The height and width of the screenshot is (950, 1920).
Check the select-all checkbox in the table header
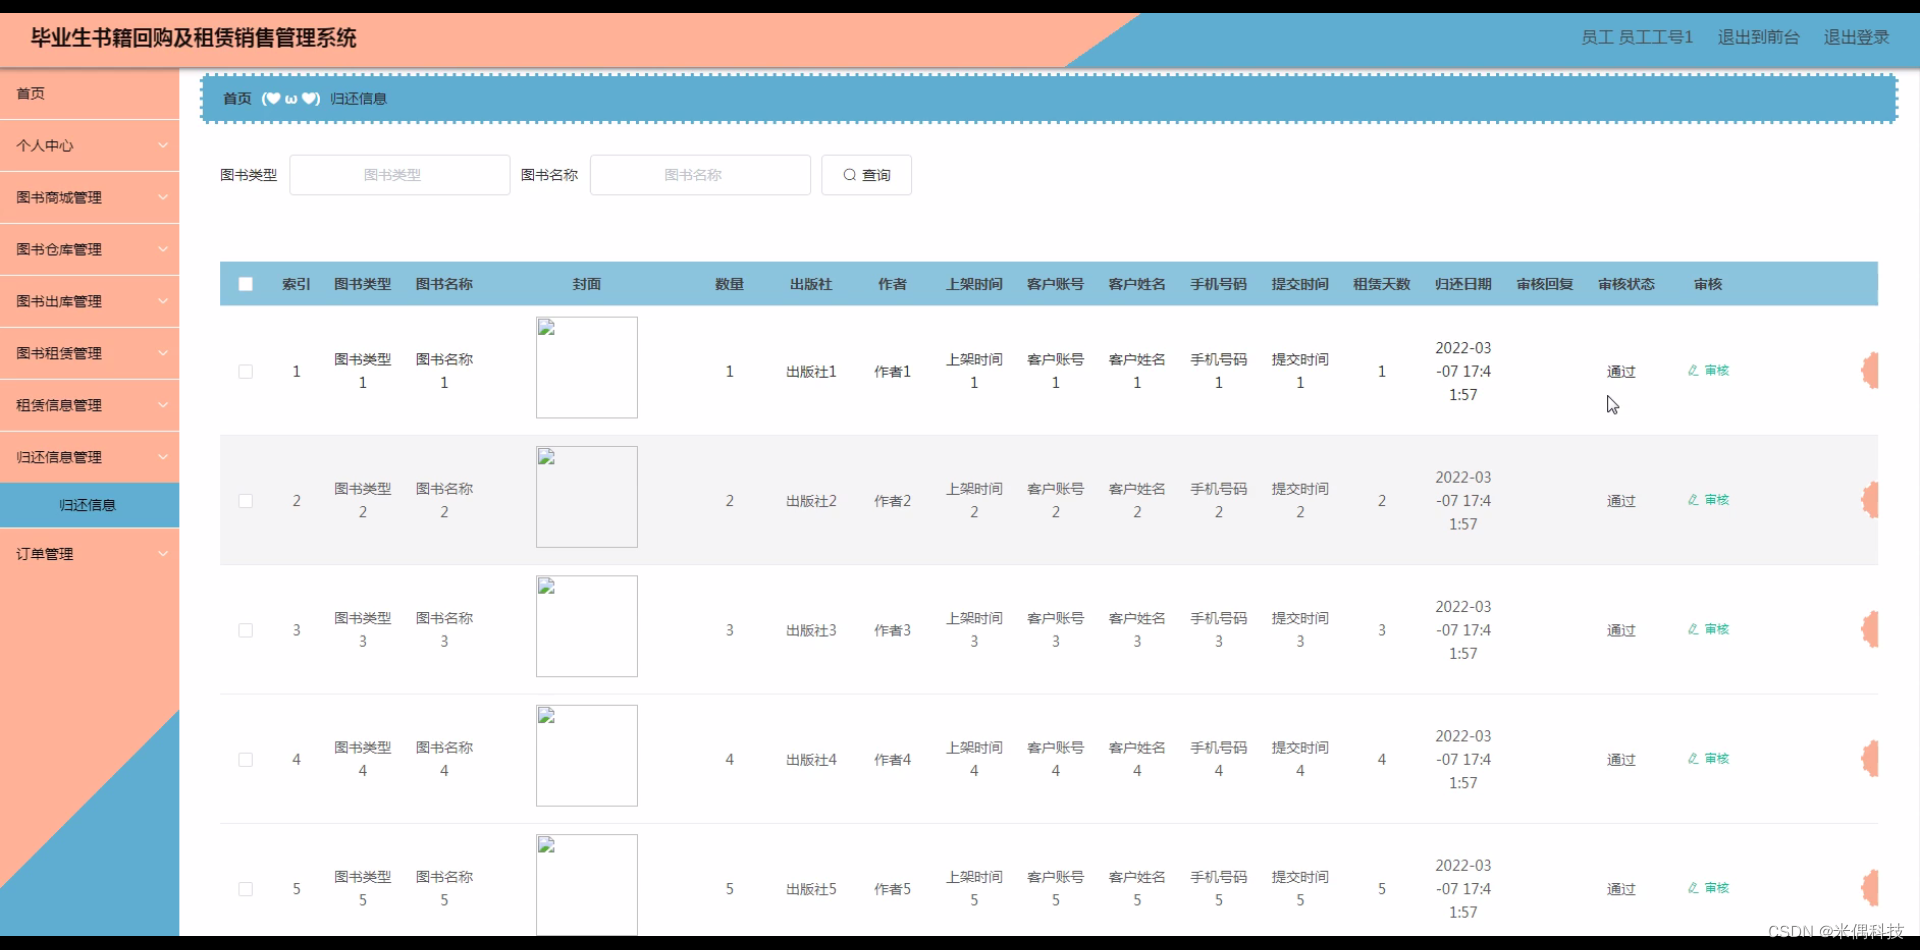246,284
